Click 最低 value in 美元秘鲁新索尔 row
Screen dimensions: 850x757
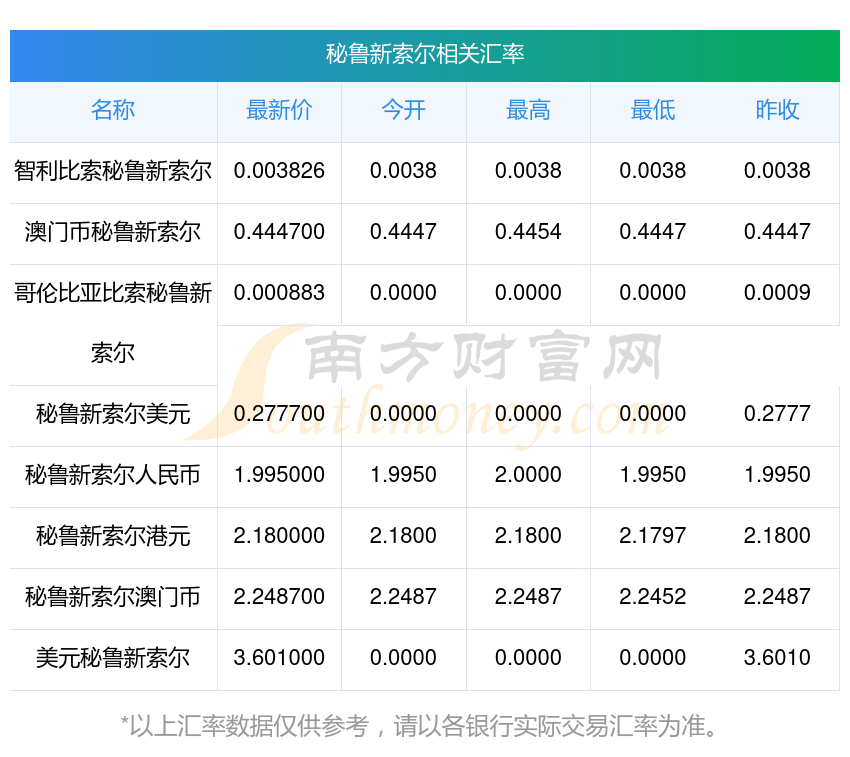coord(653,658)
